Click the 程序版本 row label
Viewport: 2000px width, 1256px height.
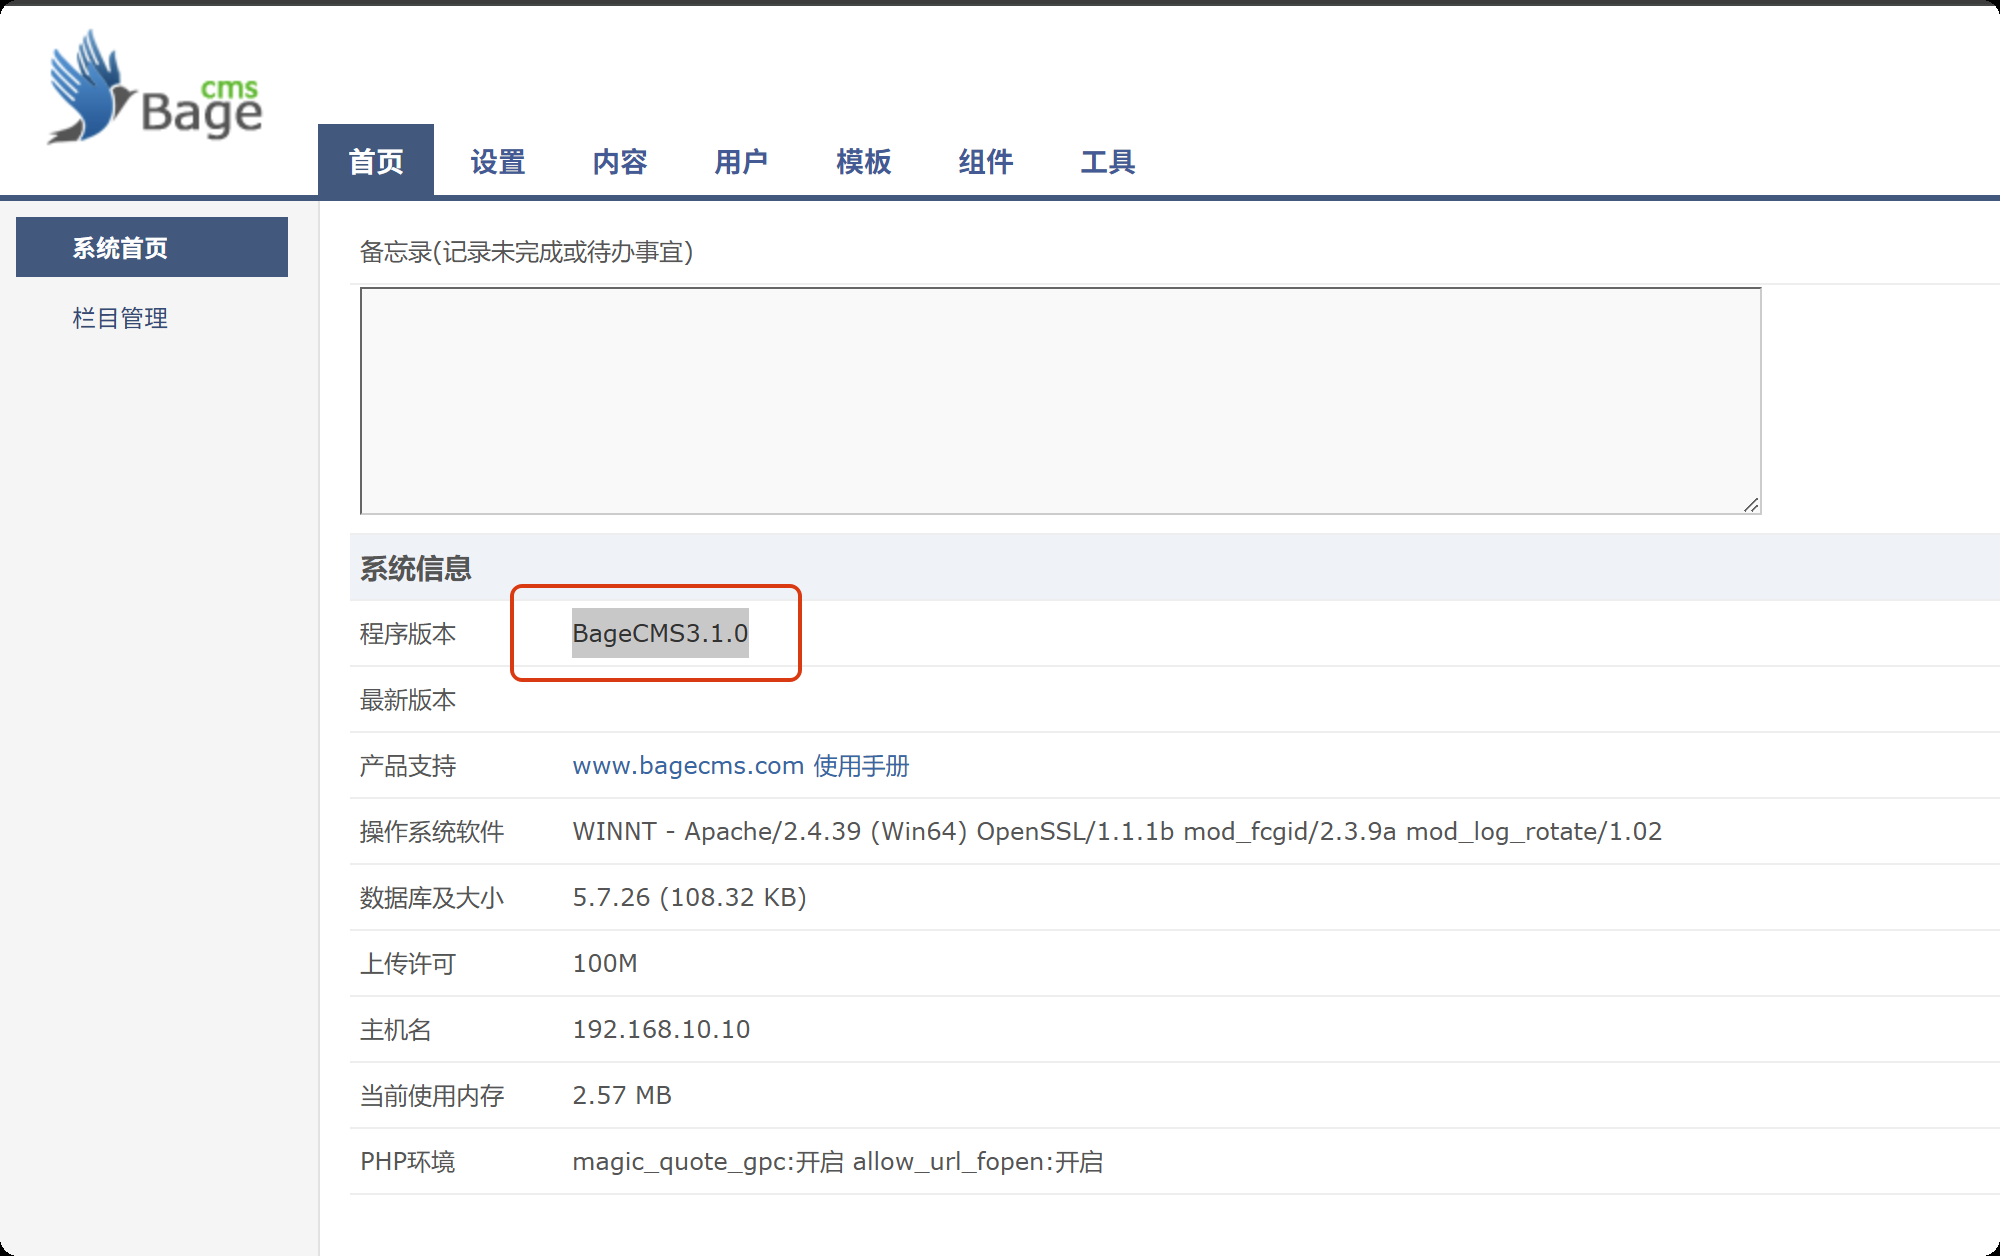click(x=408, y=633)
